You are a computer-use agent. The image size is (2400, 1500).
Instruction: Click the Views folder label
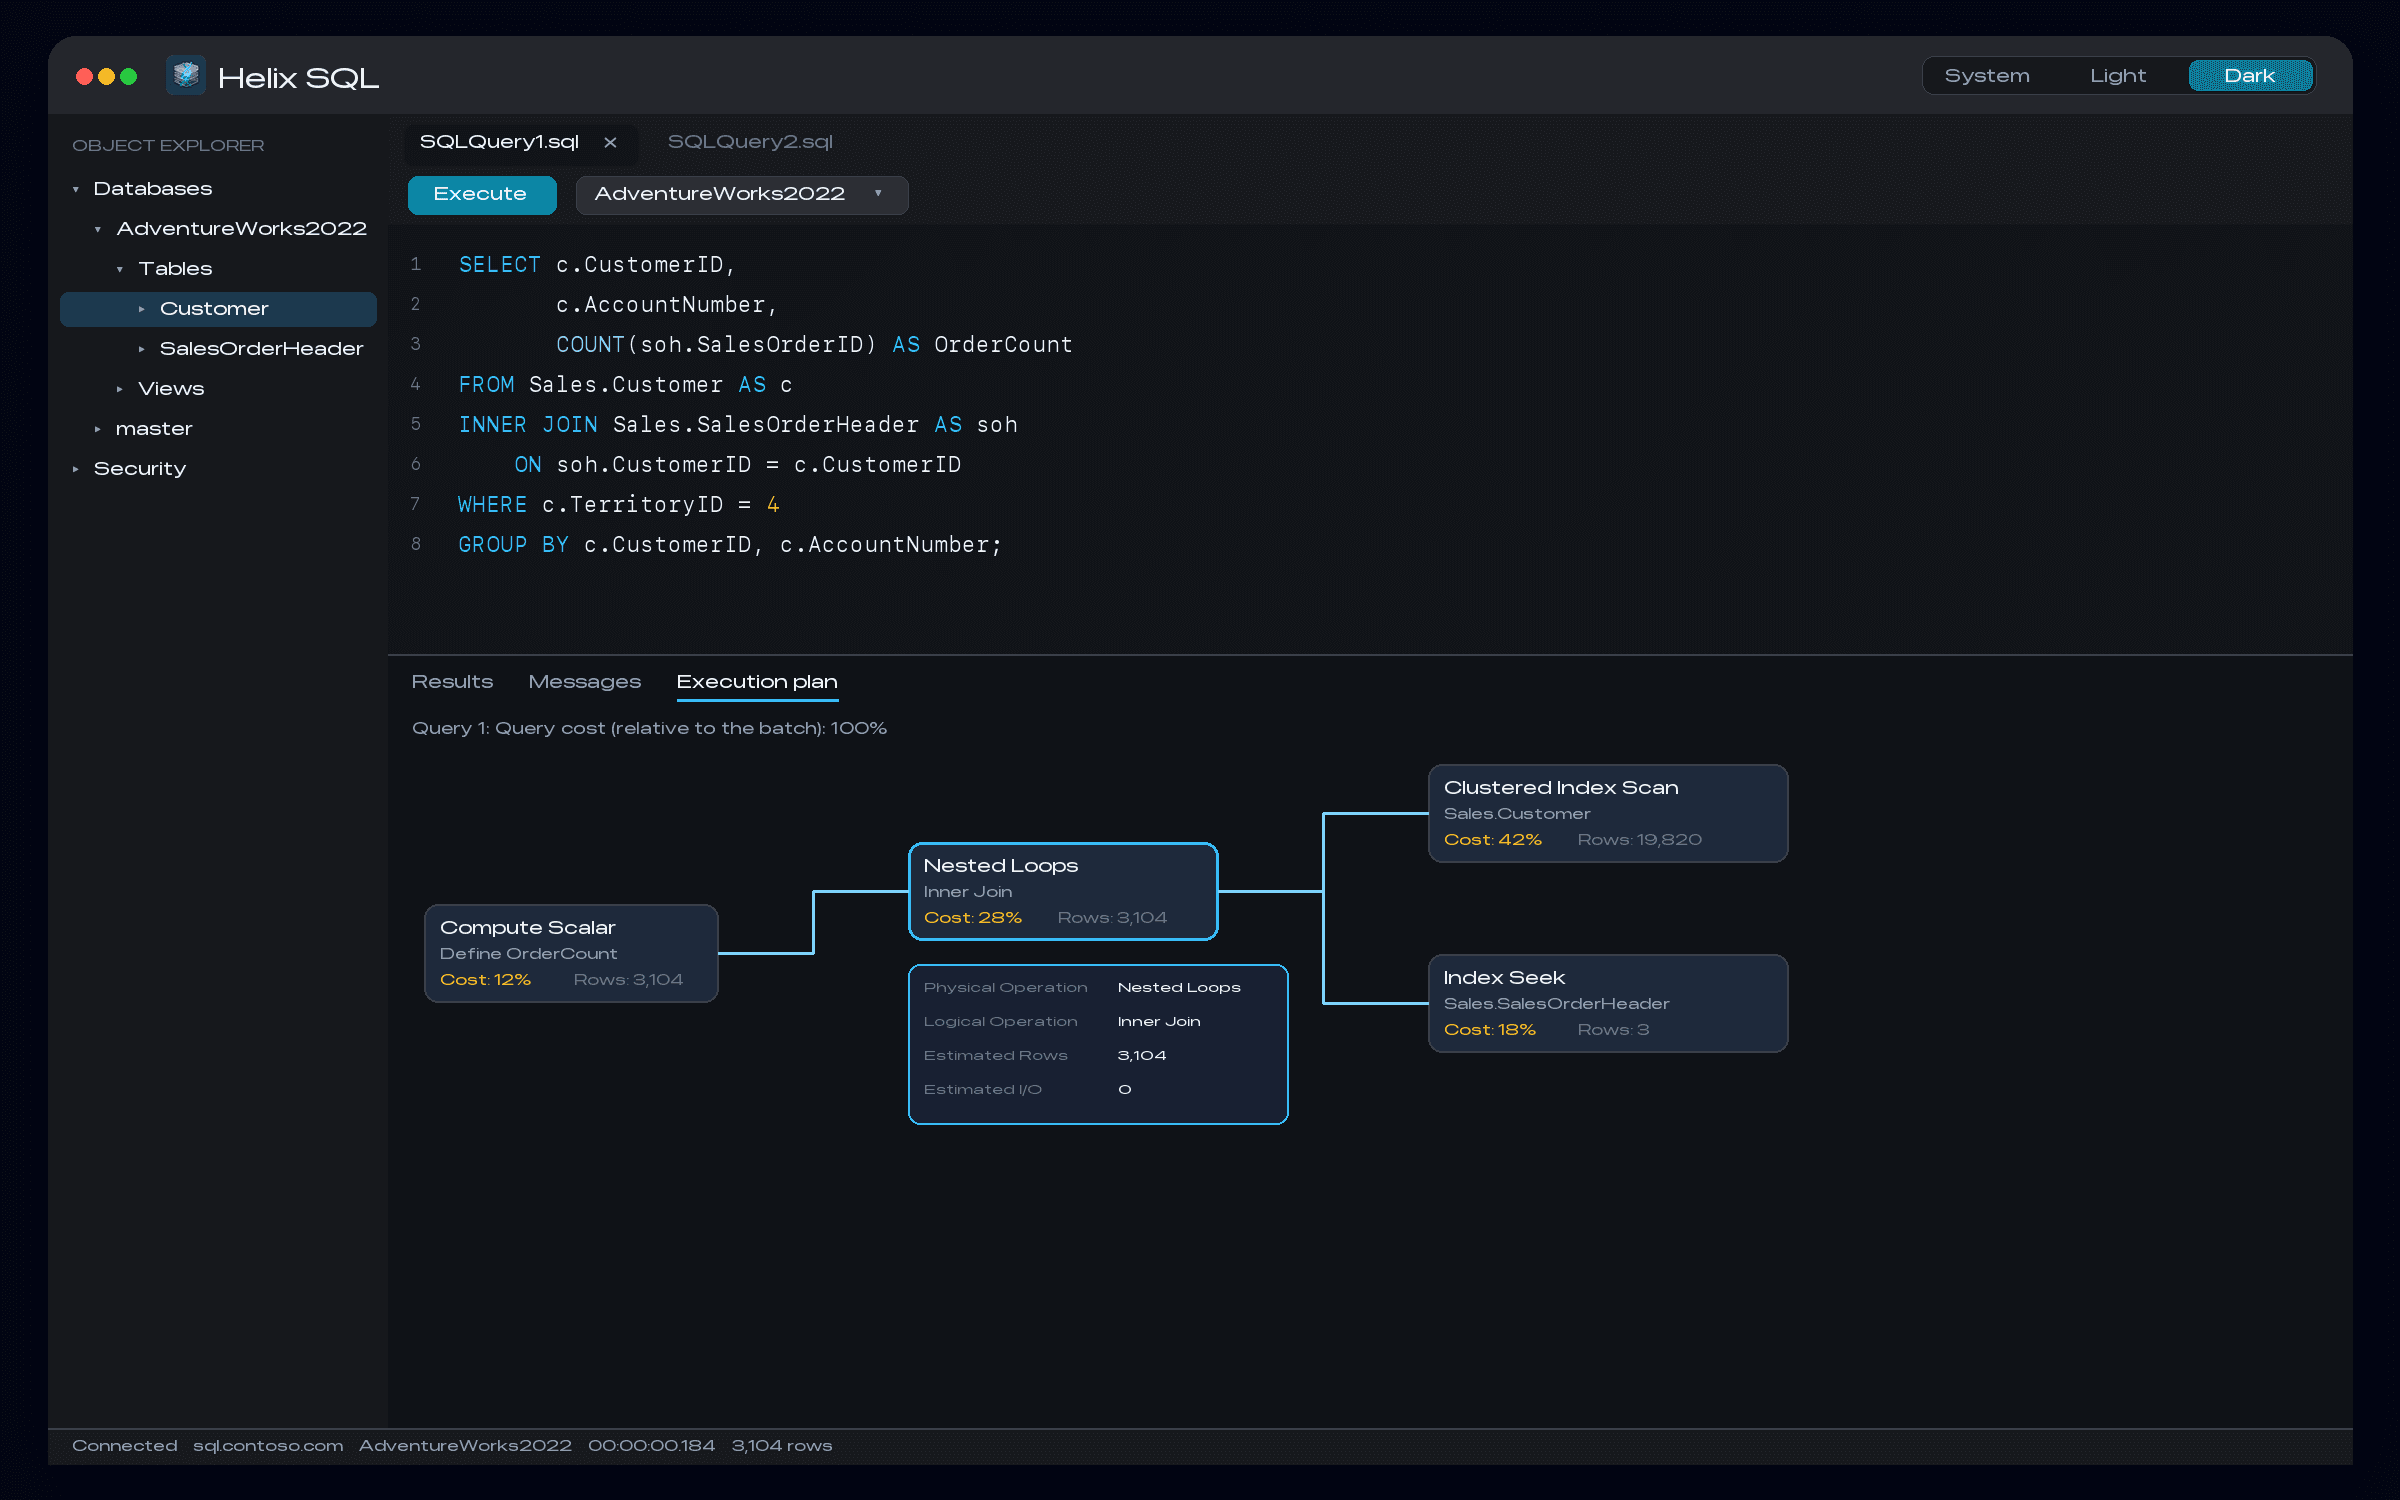pos(171,389)
